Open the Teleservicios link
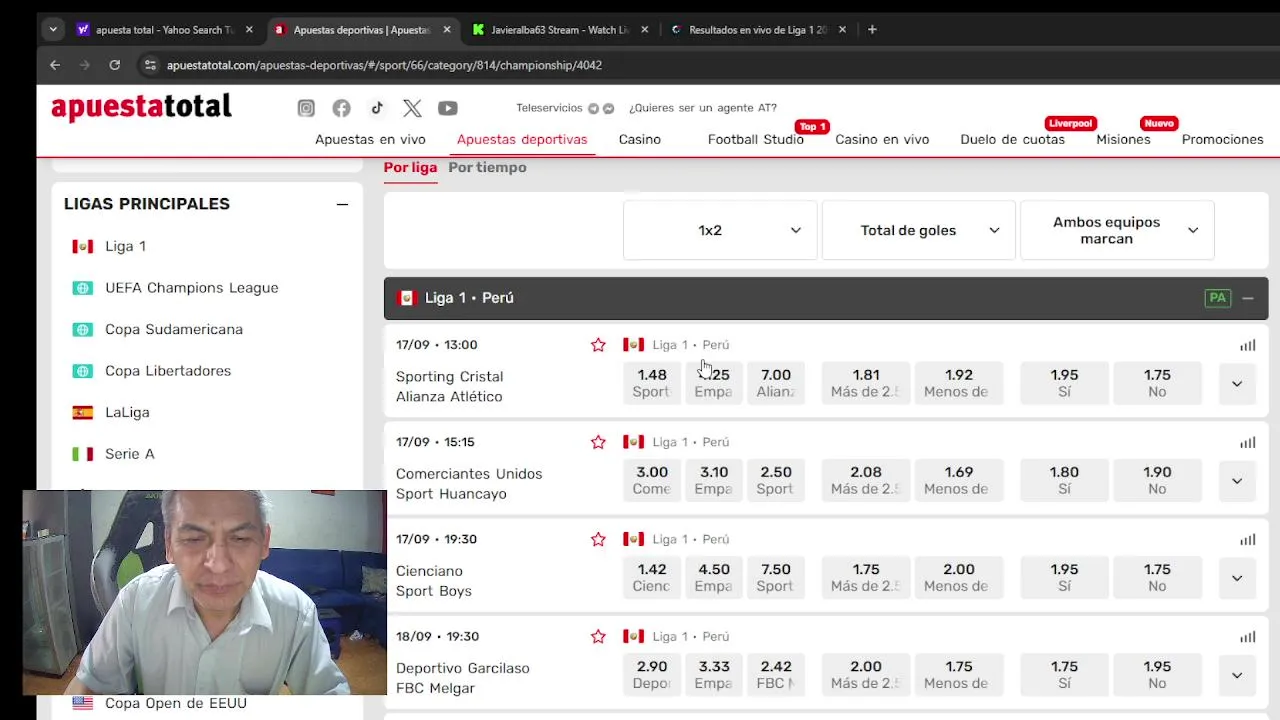This screenshot has height=720, width=1280. click(x=564, y=108)
